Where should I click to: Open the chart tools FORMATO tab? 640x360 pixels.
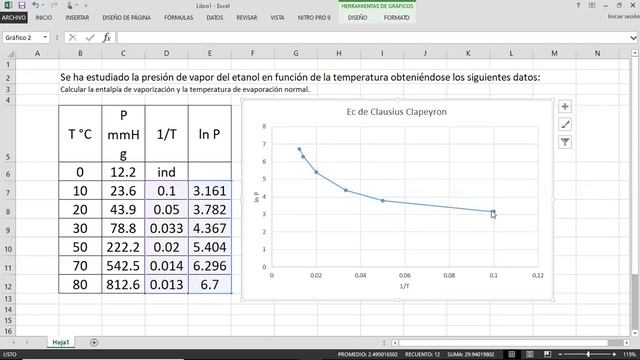coord(396,18)
